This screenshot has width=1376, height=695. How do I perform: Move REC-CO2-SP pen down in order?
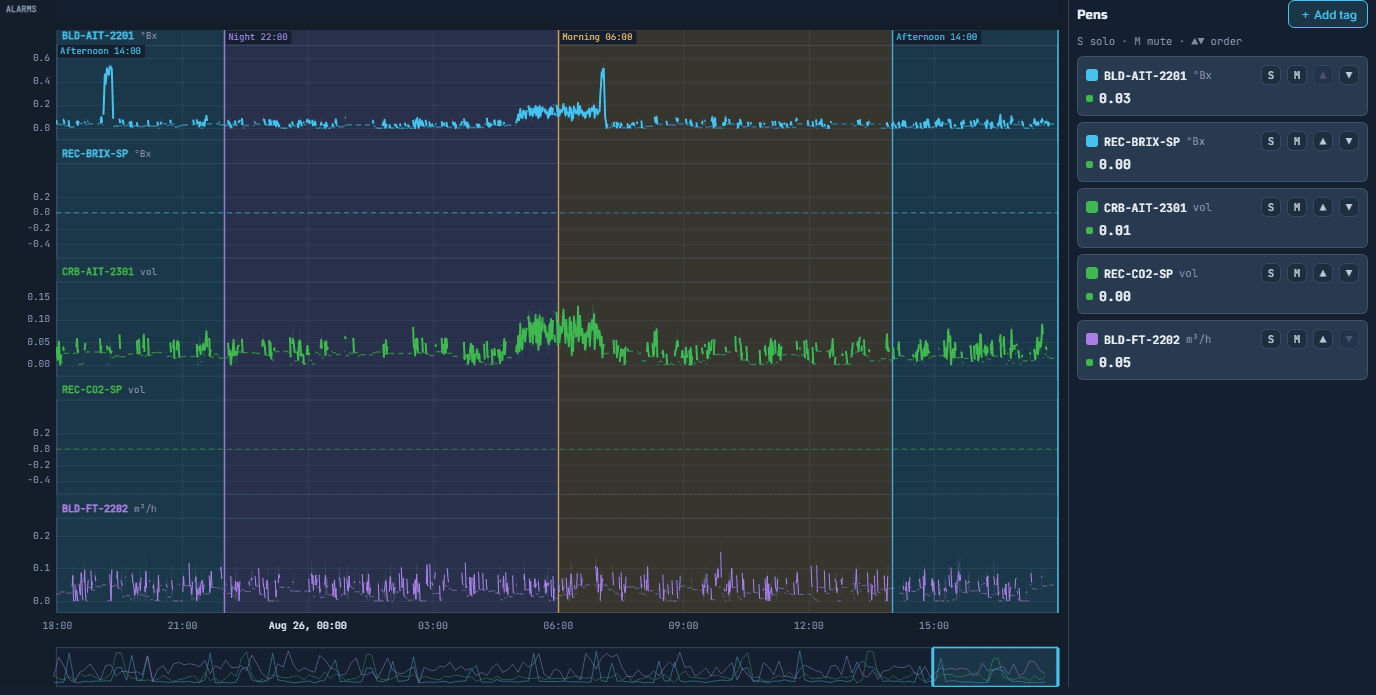(x=1349, y=273)
